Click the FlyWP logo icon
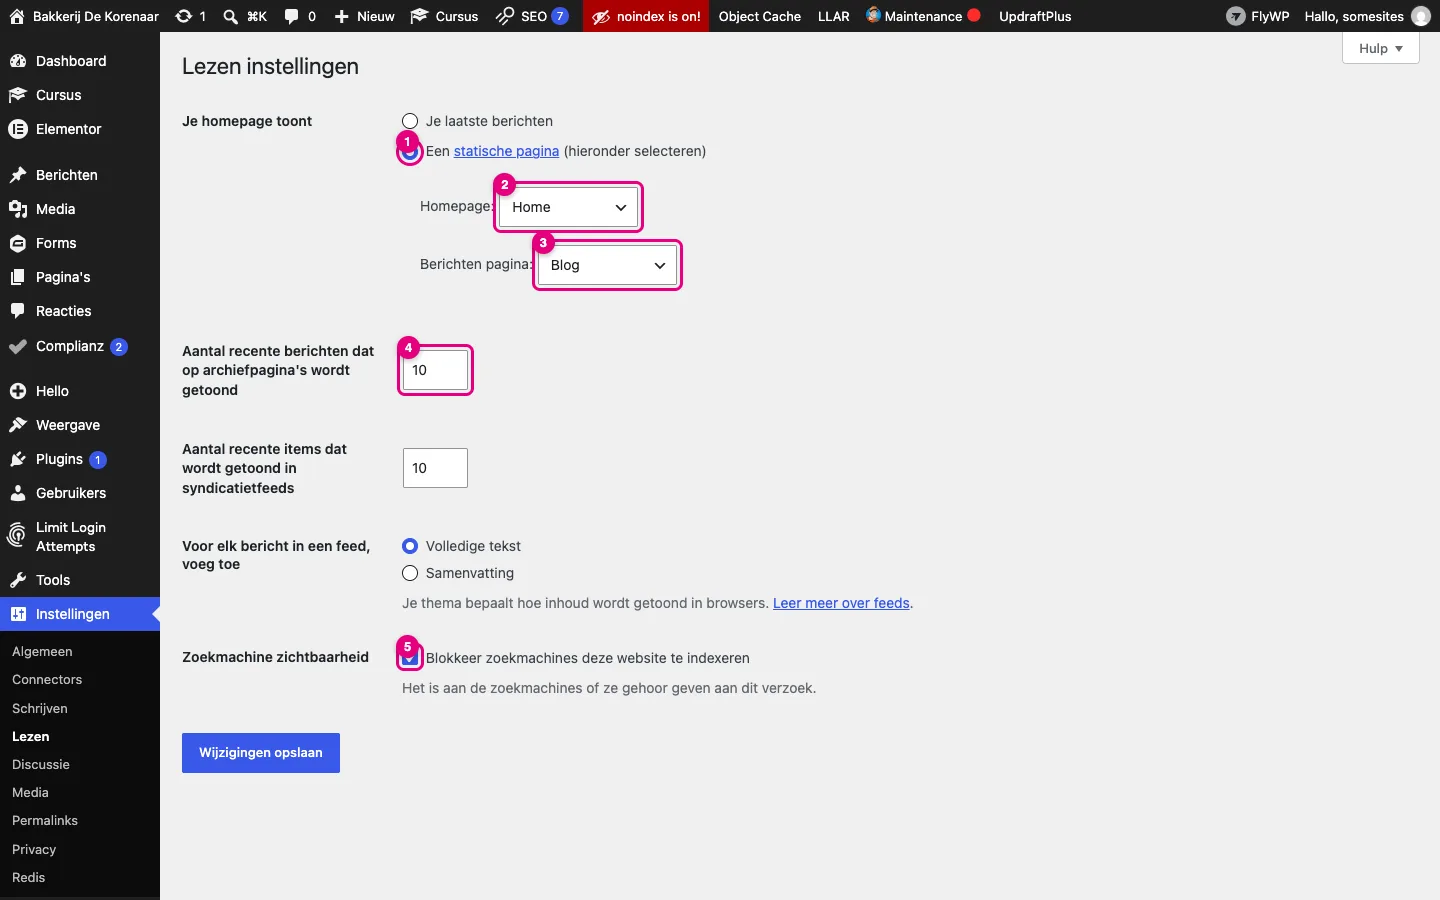Image resolution: width=1440 pixels, height=900 pixels. pos(1236,16)
